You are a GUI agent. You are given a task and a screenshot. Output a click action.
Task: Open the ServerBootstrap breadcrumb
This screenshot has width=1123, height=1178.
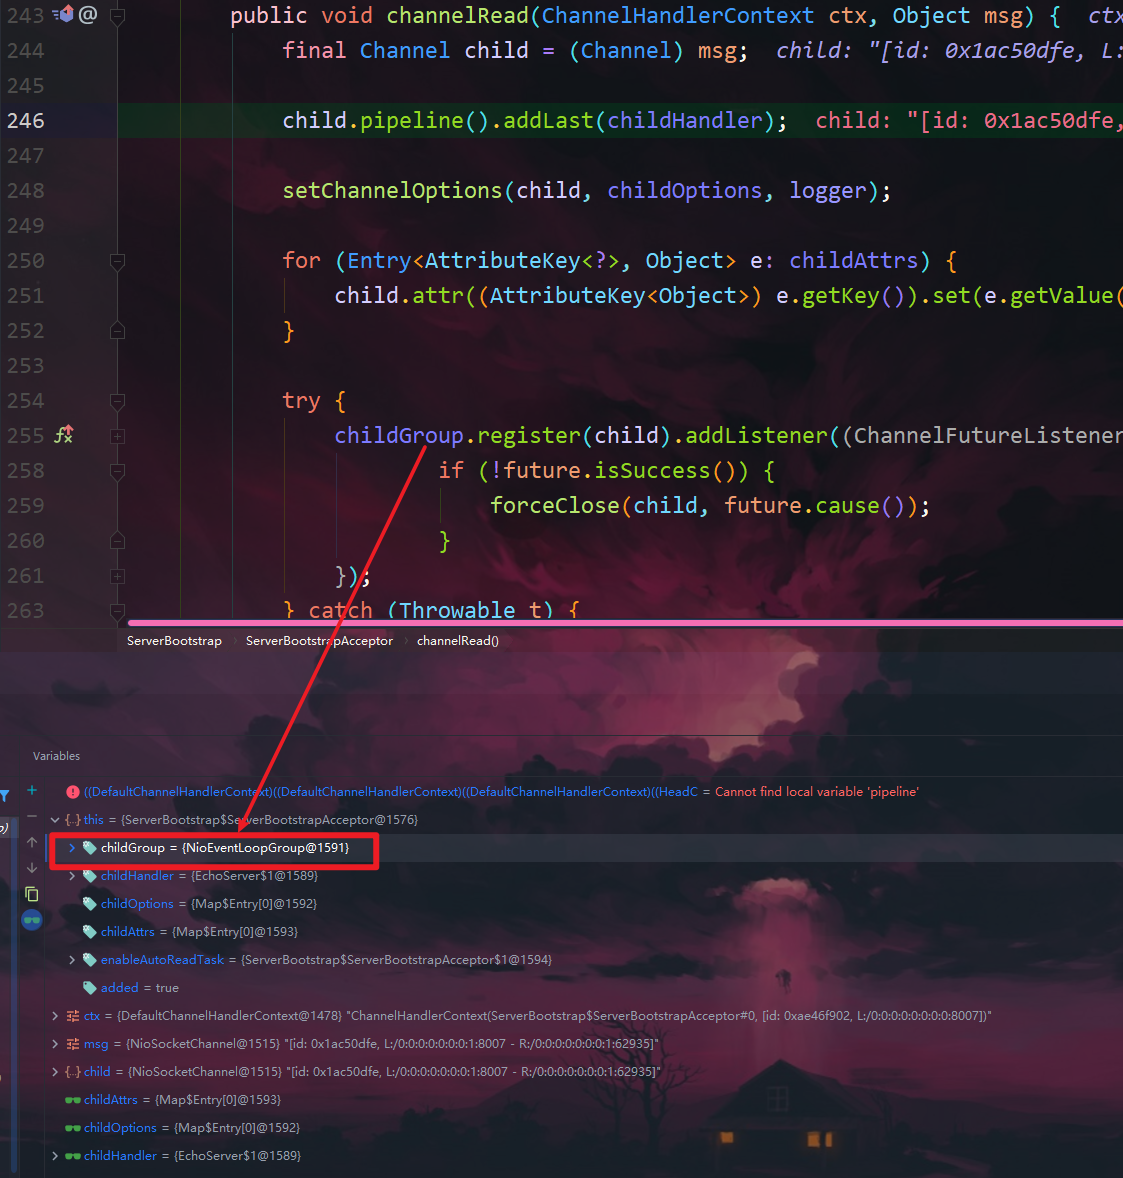coord(174,641)
